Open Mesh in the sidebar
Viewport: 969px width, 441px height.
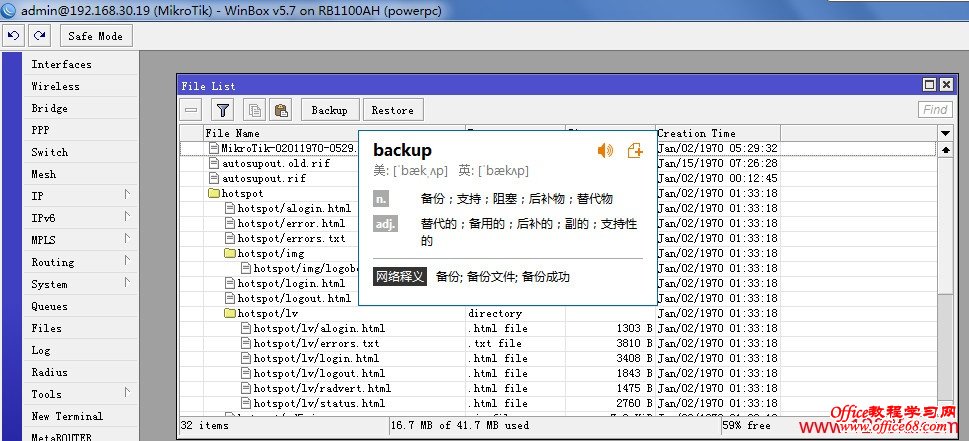tap(43, 174)
